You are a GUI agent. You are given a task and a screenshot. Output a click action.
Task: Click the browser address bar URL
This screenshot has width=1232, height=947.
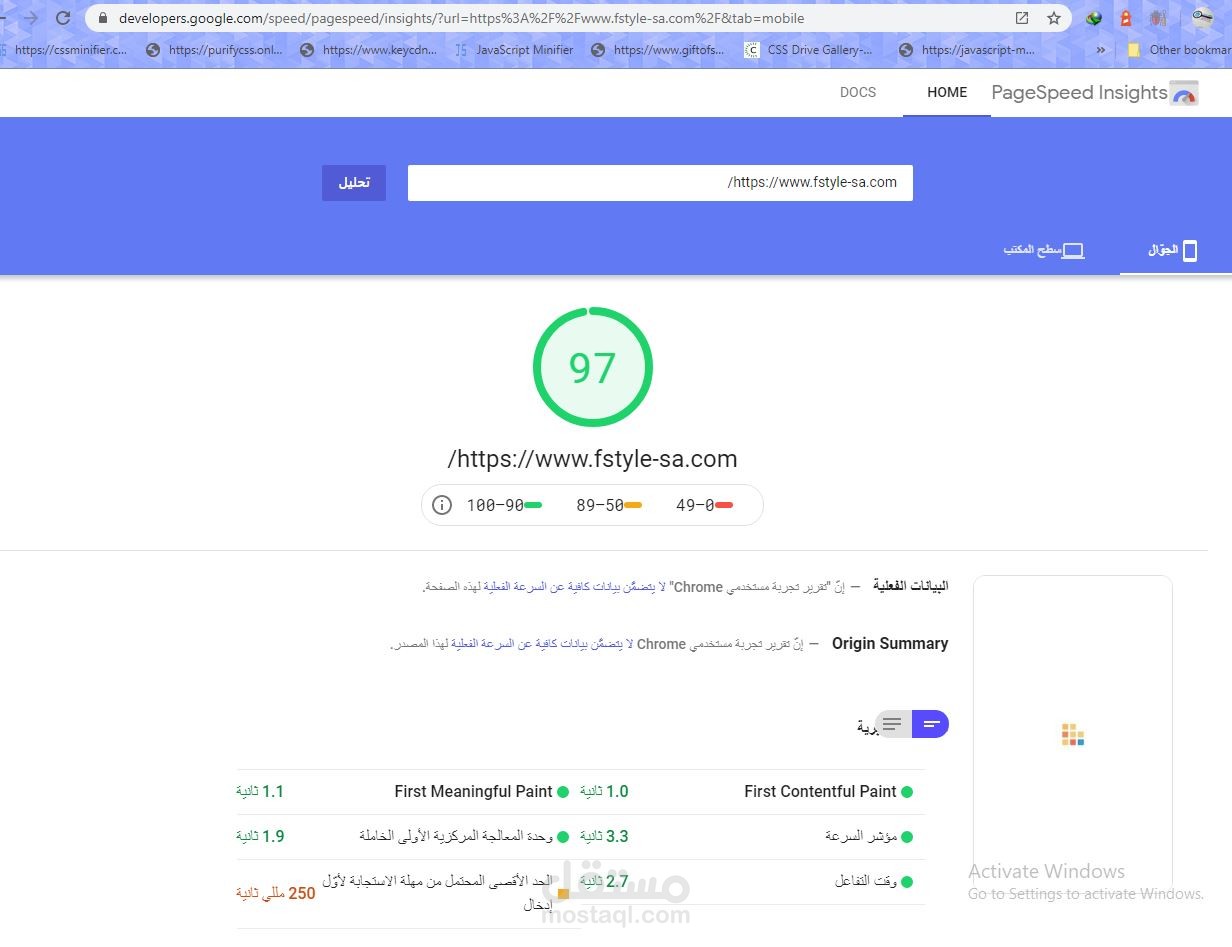click(x=461, y=18)
